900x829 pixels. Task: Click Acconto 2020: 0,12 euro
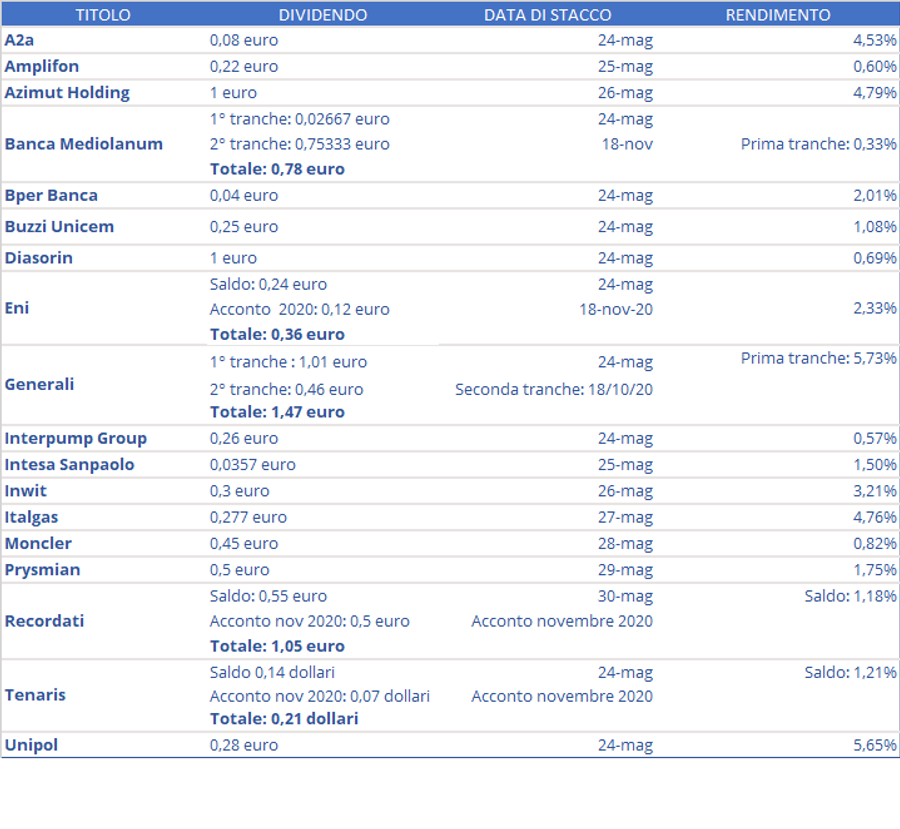tap(300, 309)
